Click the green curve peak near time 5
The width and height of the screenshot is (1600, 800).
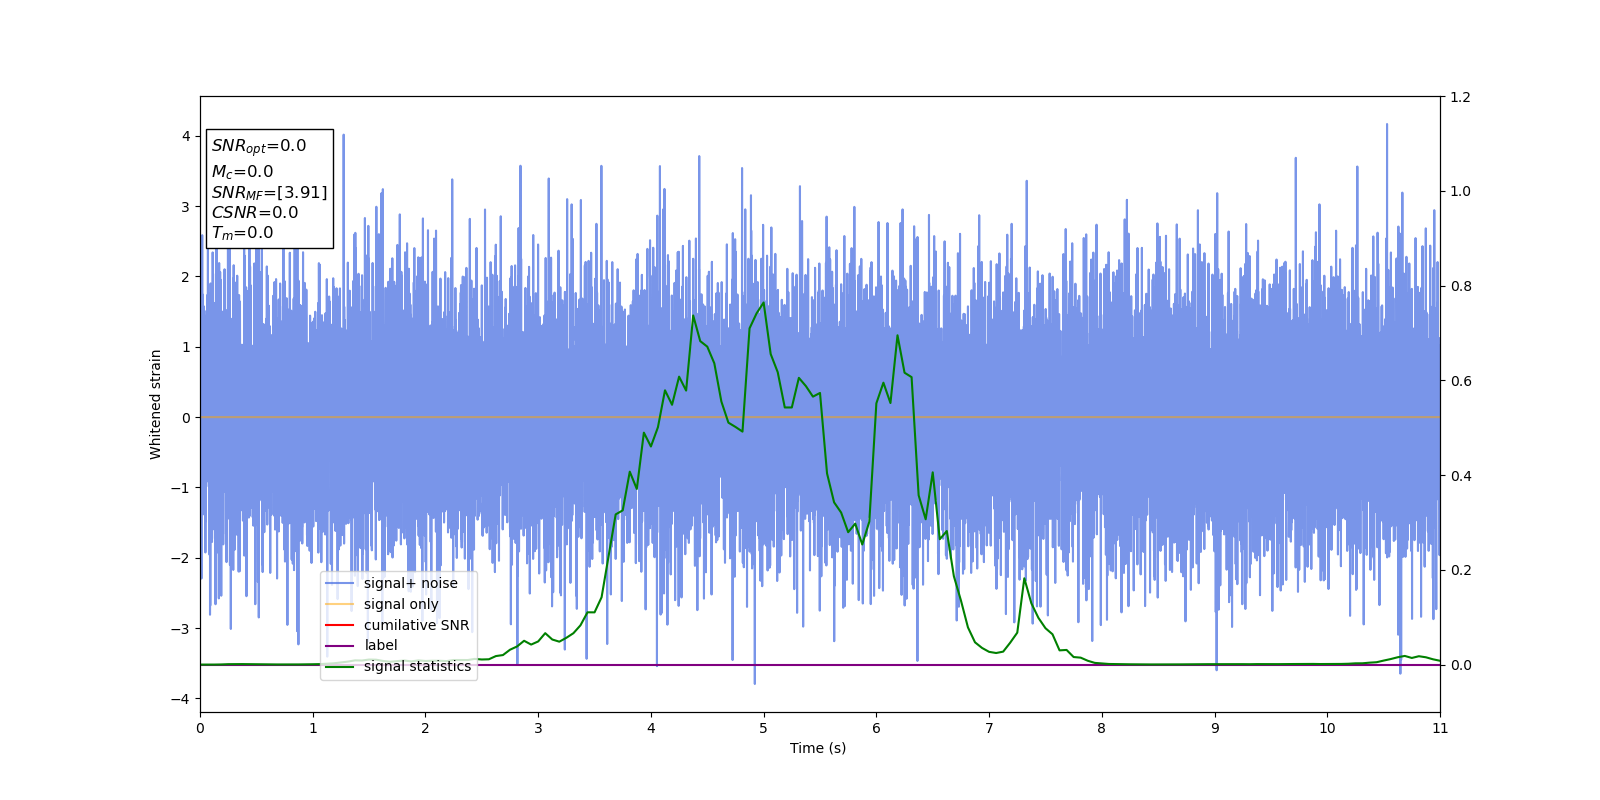click(764, 302)
